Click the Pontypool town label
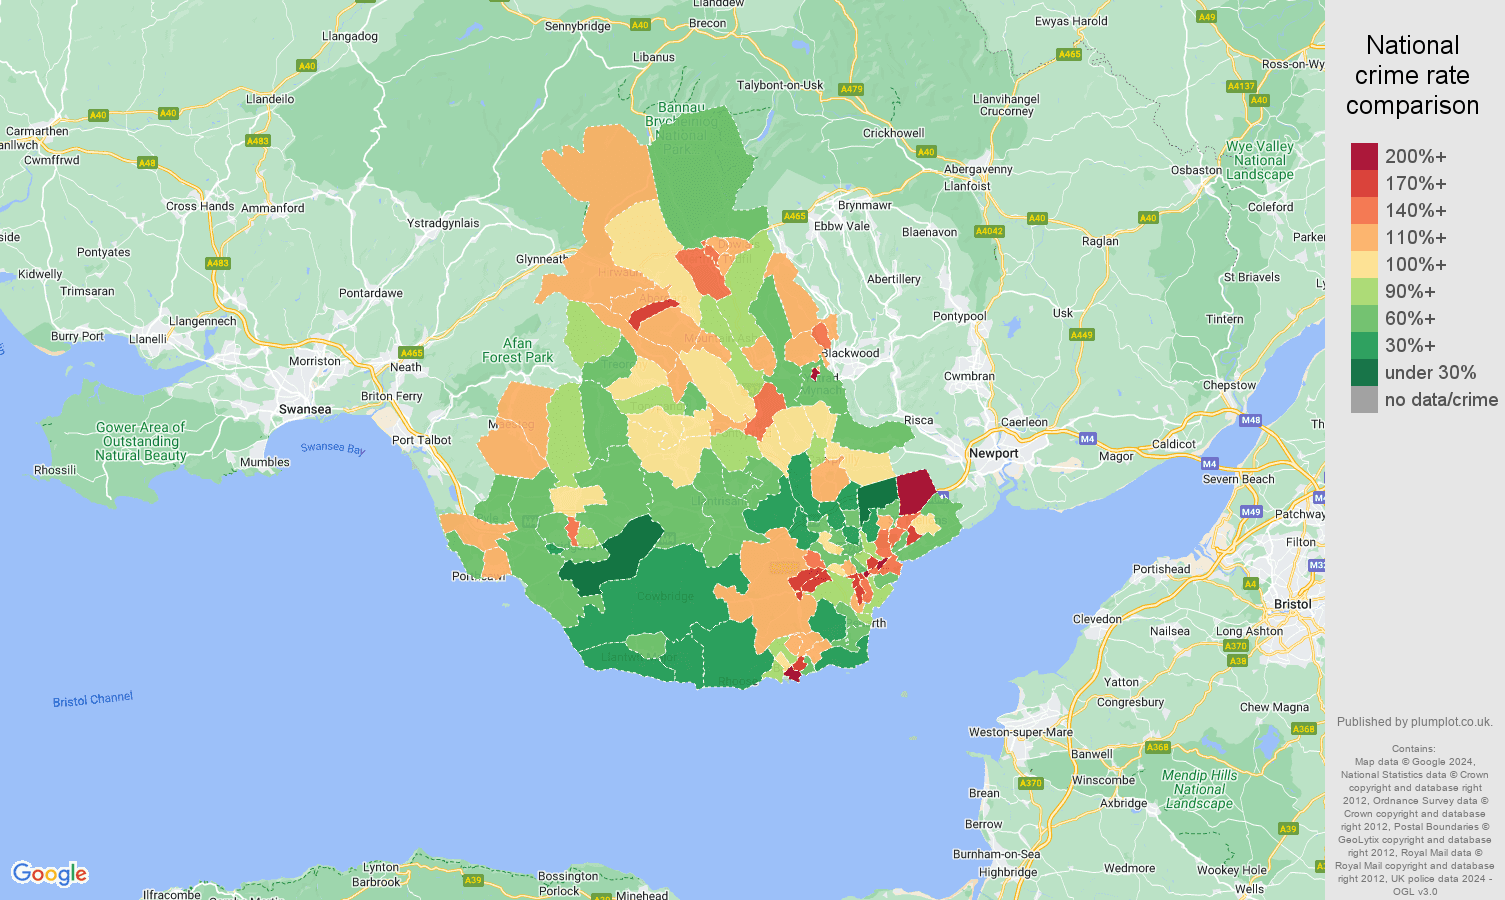Screen dimensions: 1505x900 959,316
